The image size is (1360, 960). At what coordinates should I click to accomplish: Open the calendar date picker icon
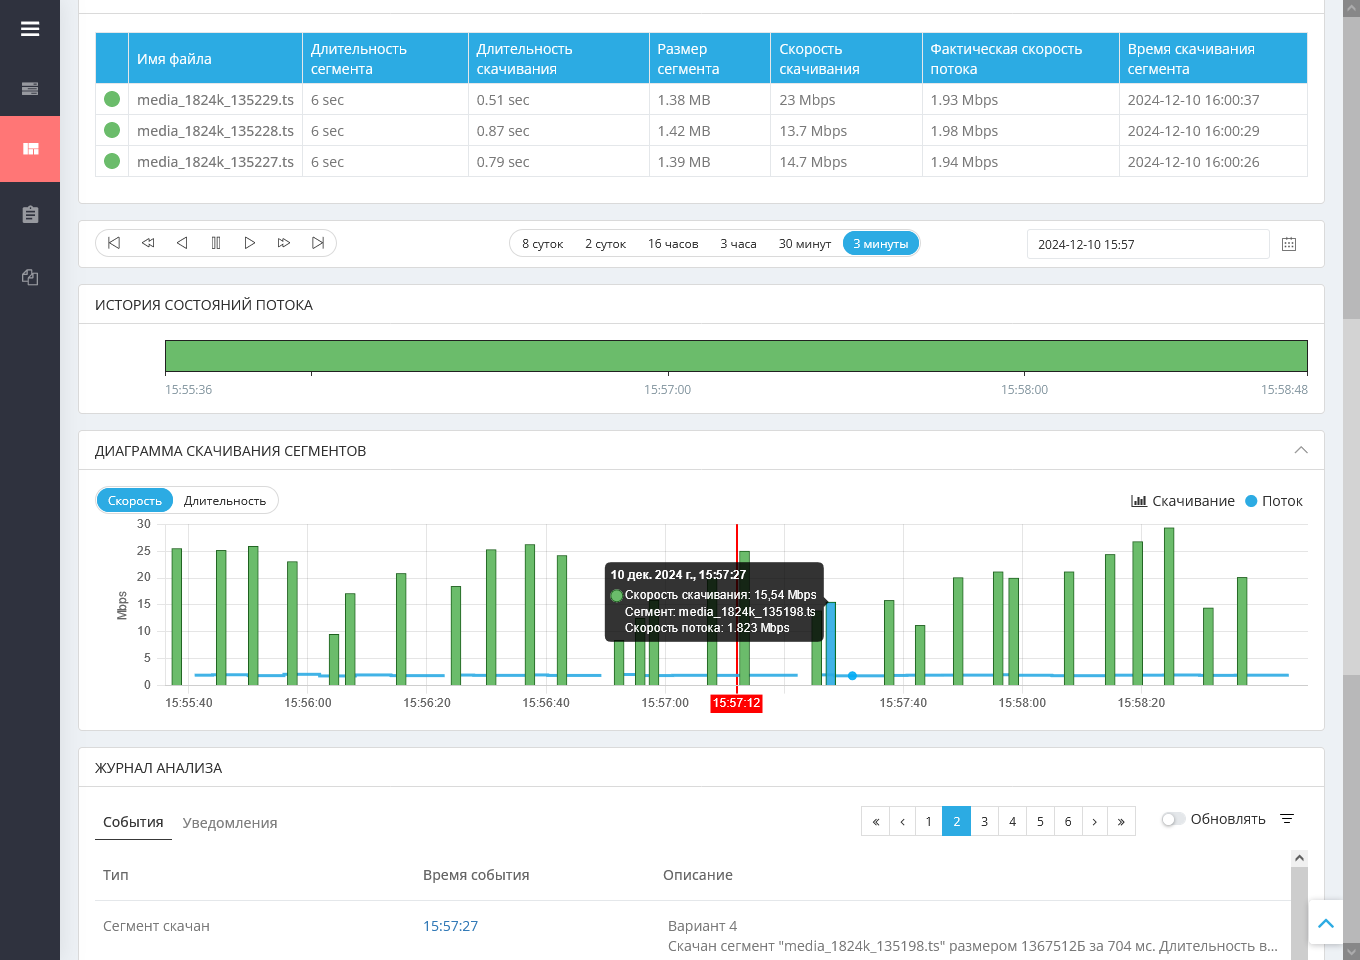(x=1289, y=244)
